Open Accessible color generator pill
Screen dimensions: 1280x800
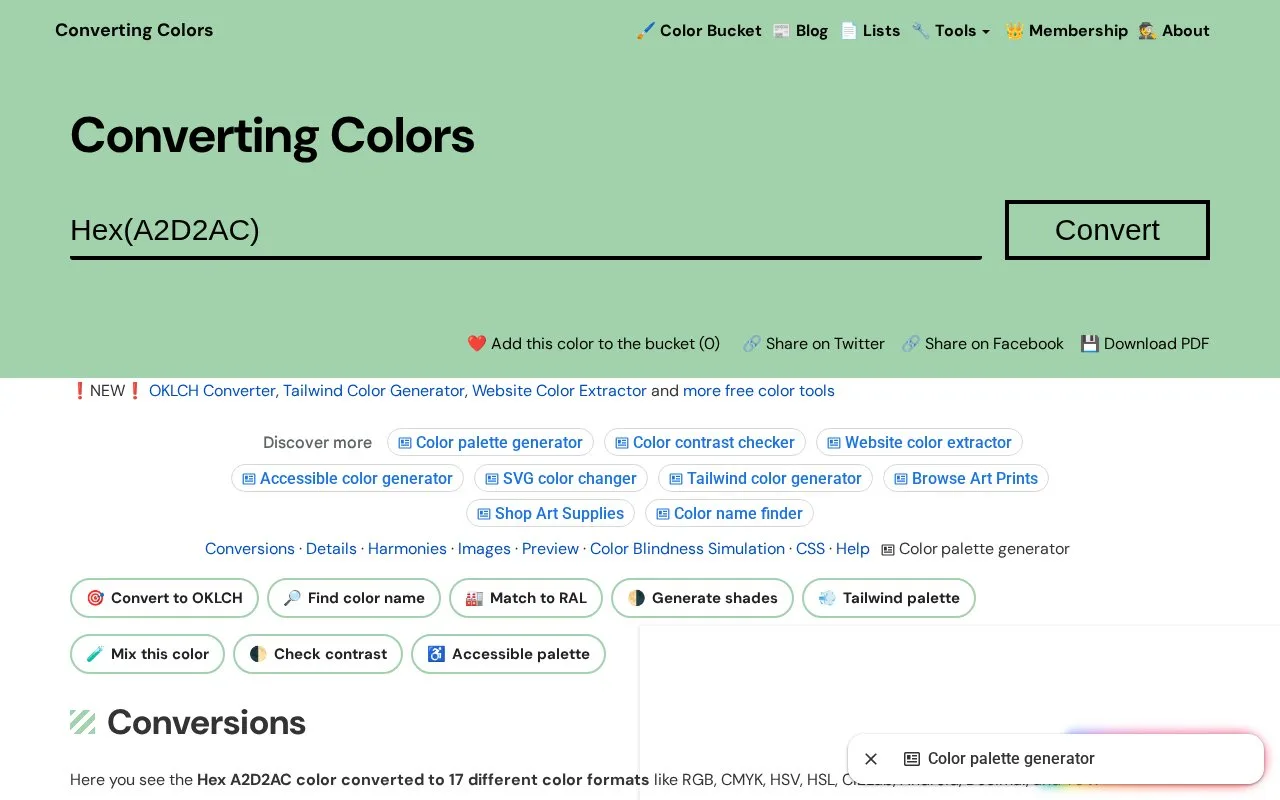coord(347,478)
